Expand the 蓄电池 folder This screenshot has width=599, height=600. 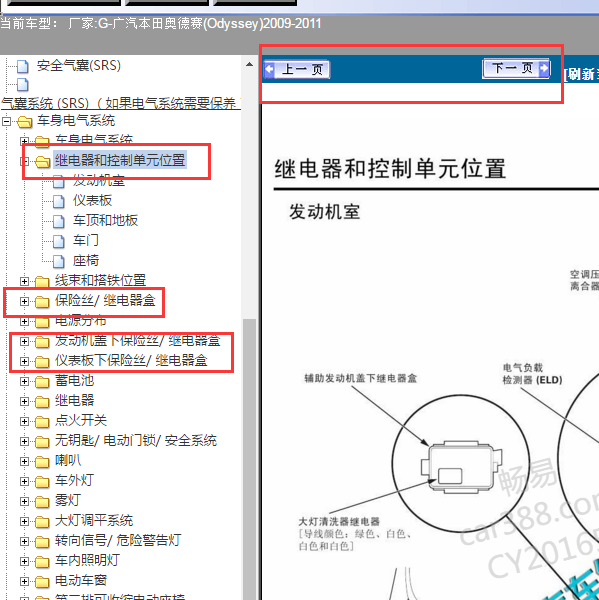tap(24, 381)
